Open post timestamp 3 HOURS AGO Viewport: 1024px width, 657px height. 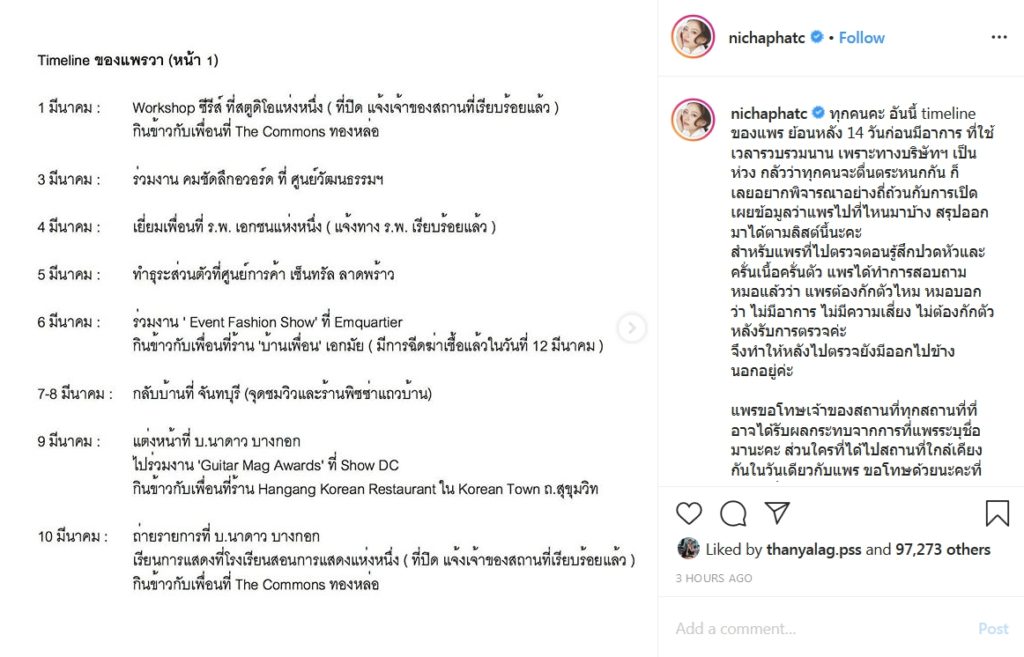click(714, 578)
